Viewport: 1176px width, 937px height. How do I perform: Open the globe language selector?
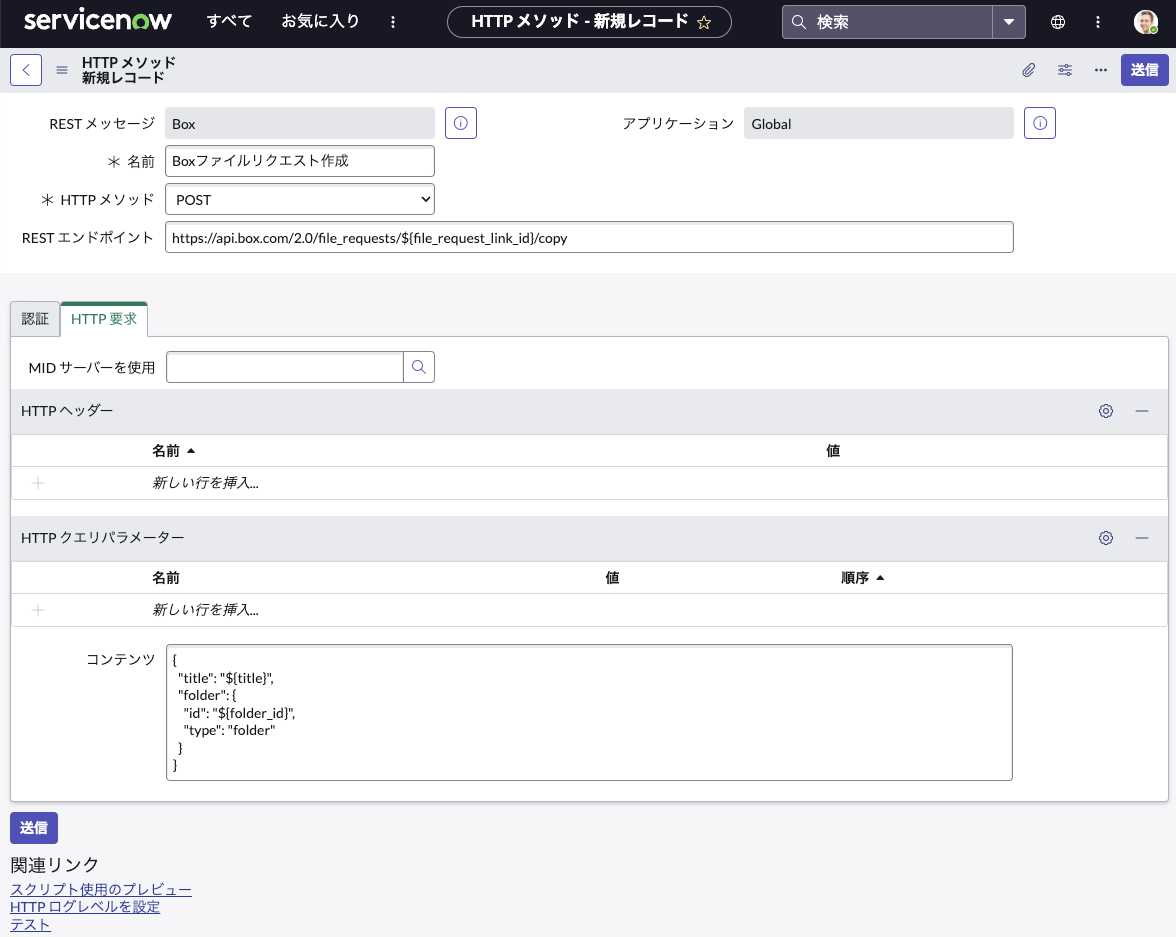pyautogui.click(x=1057, y=21)
